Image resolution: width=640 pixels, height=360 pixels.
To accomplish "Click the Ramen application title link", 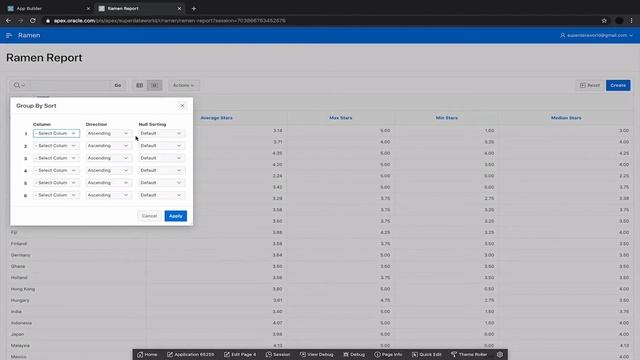I will click(29, 36).
